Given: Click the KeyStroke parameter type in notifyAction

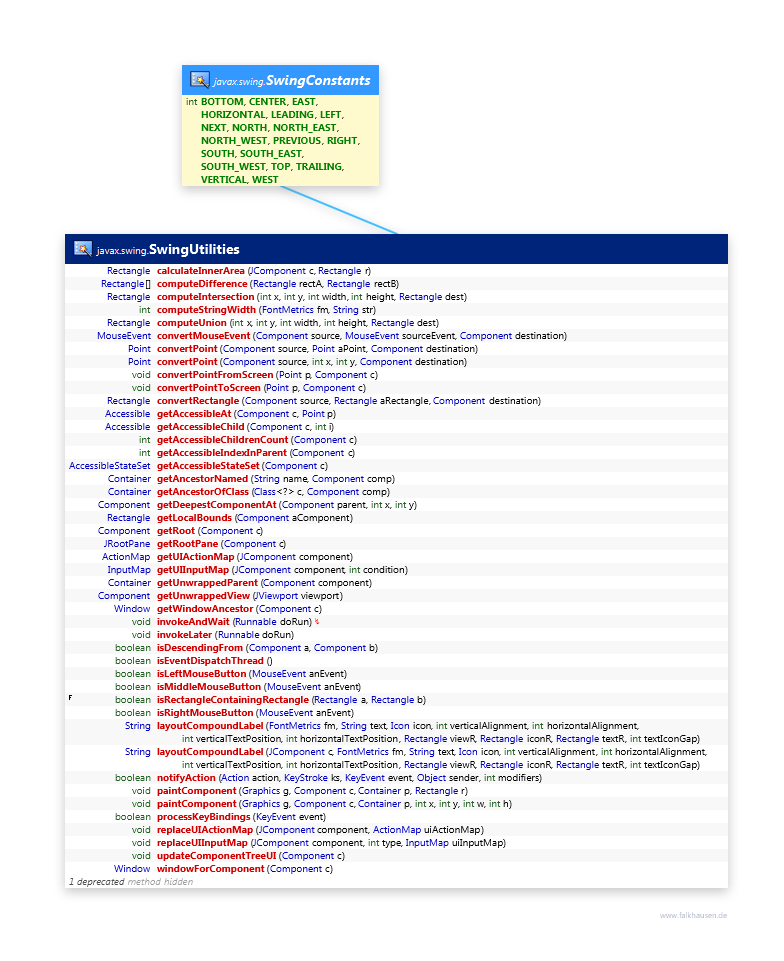Looking at the screenshot, I should (306, 778).
